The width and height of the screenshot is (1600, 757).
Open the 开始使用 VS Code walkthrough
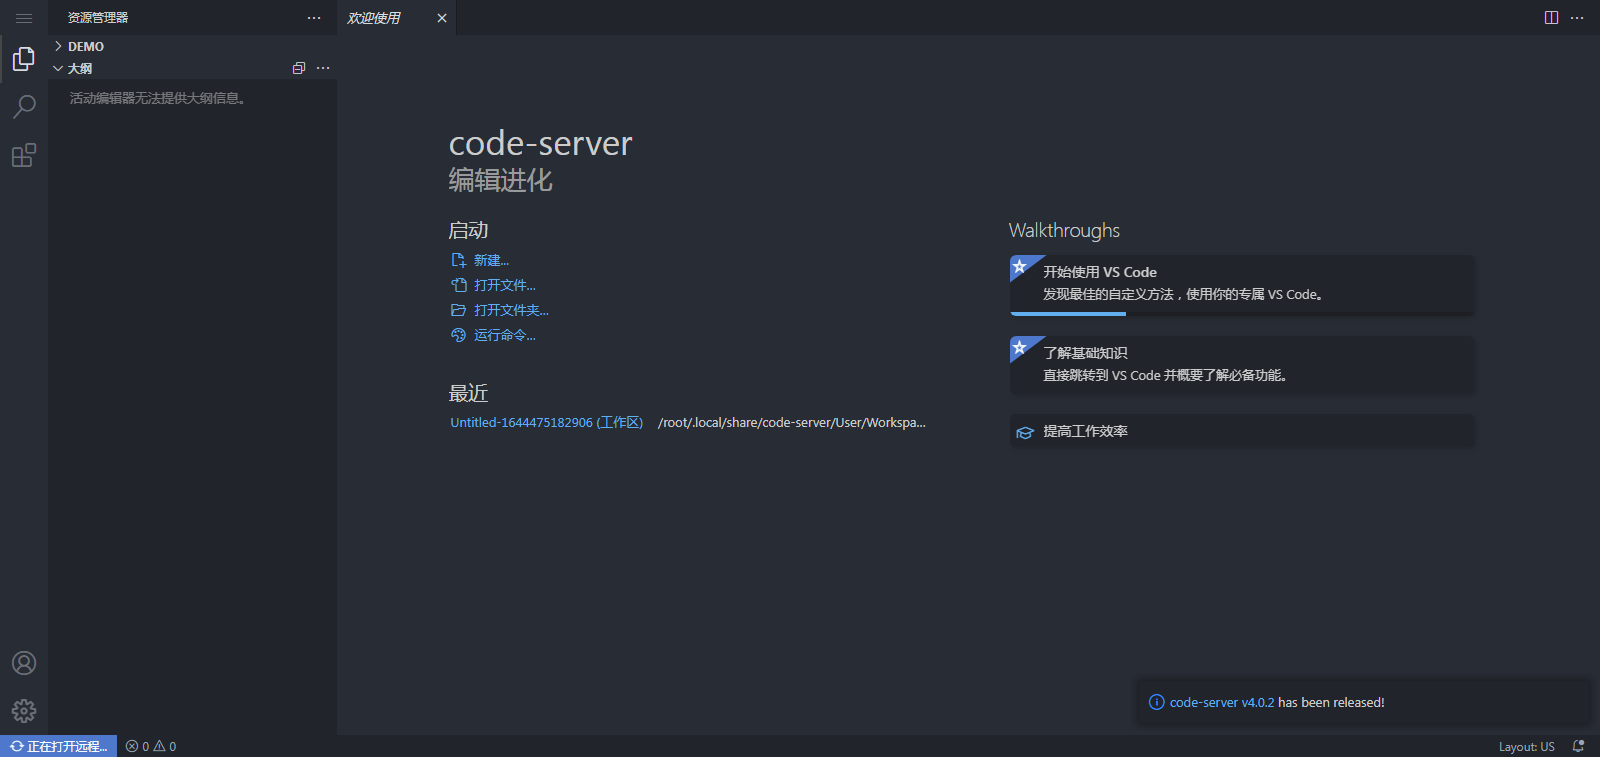1241,284
